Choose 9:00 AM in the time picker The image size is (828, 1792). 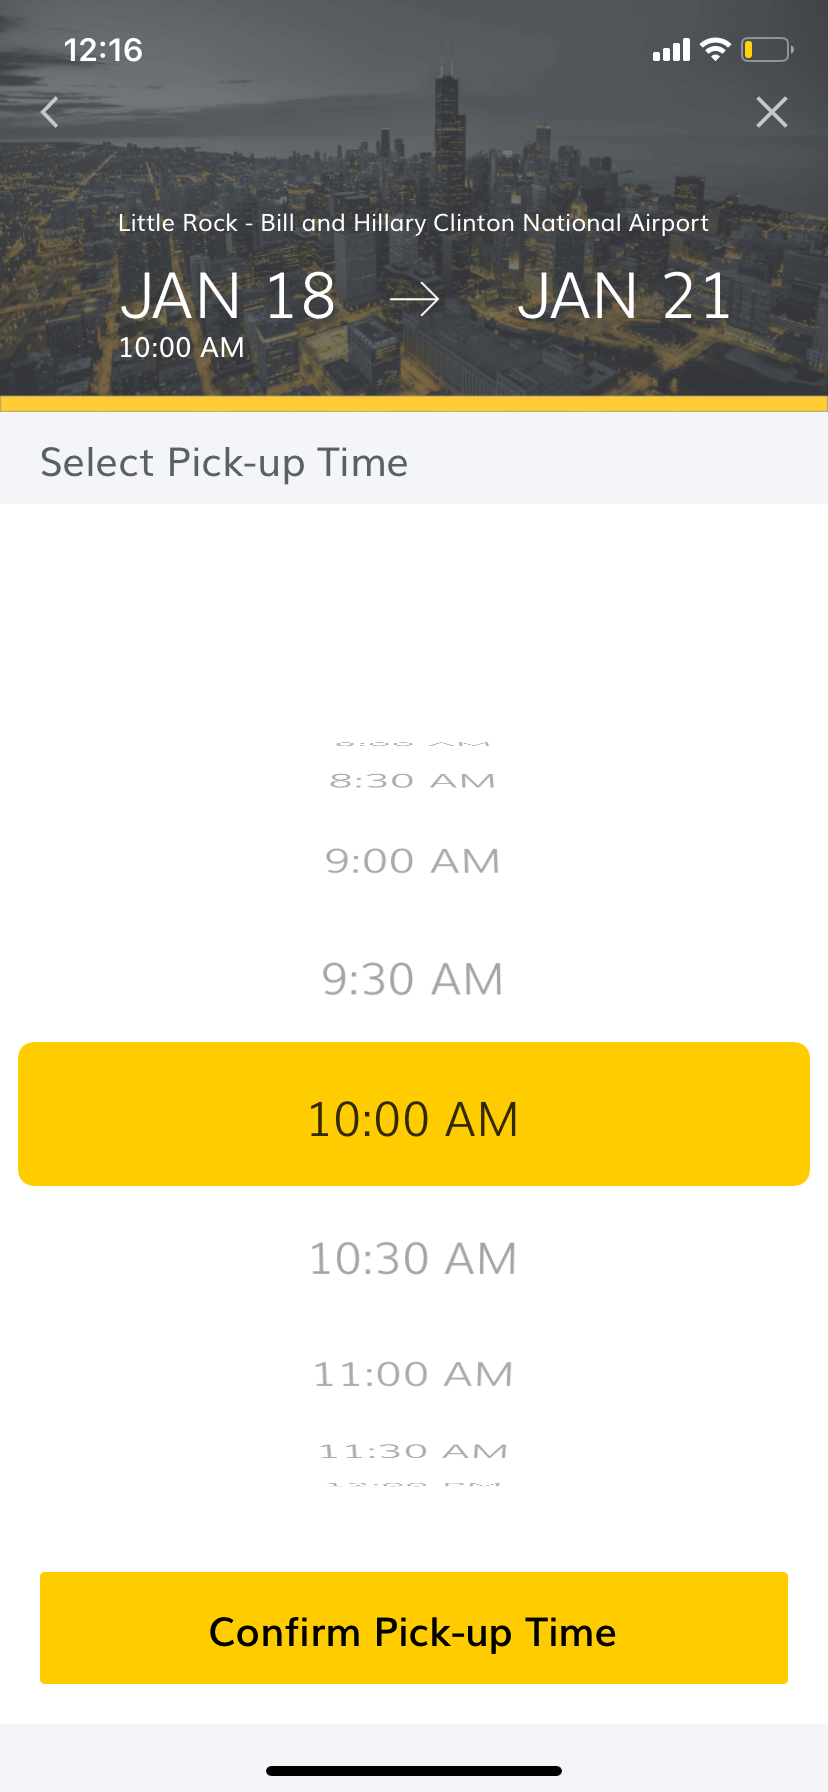[413, 861]
